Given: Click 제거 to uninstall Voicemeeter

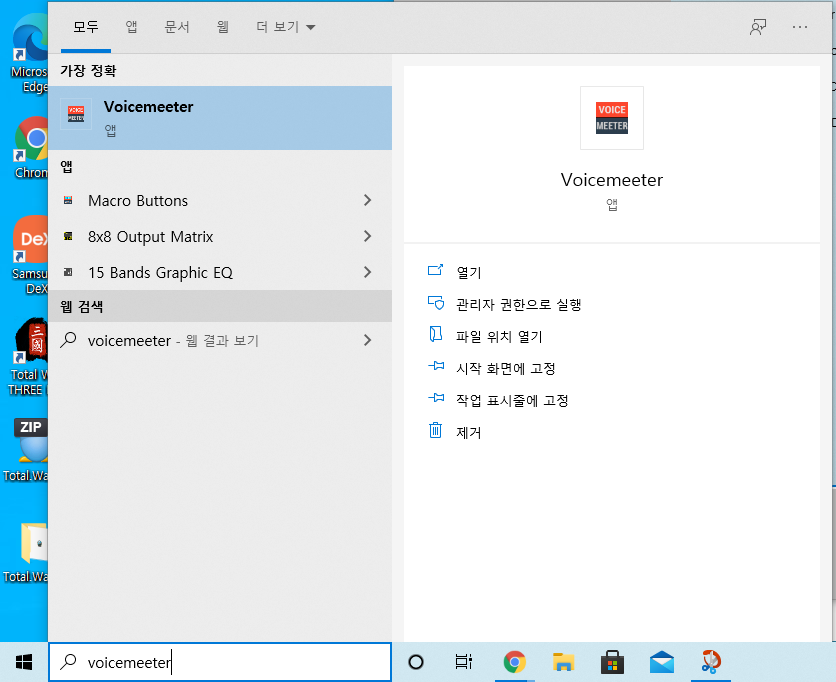Looking at the screenshot, I should pos(469,432).
